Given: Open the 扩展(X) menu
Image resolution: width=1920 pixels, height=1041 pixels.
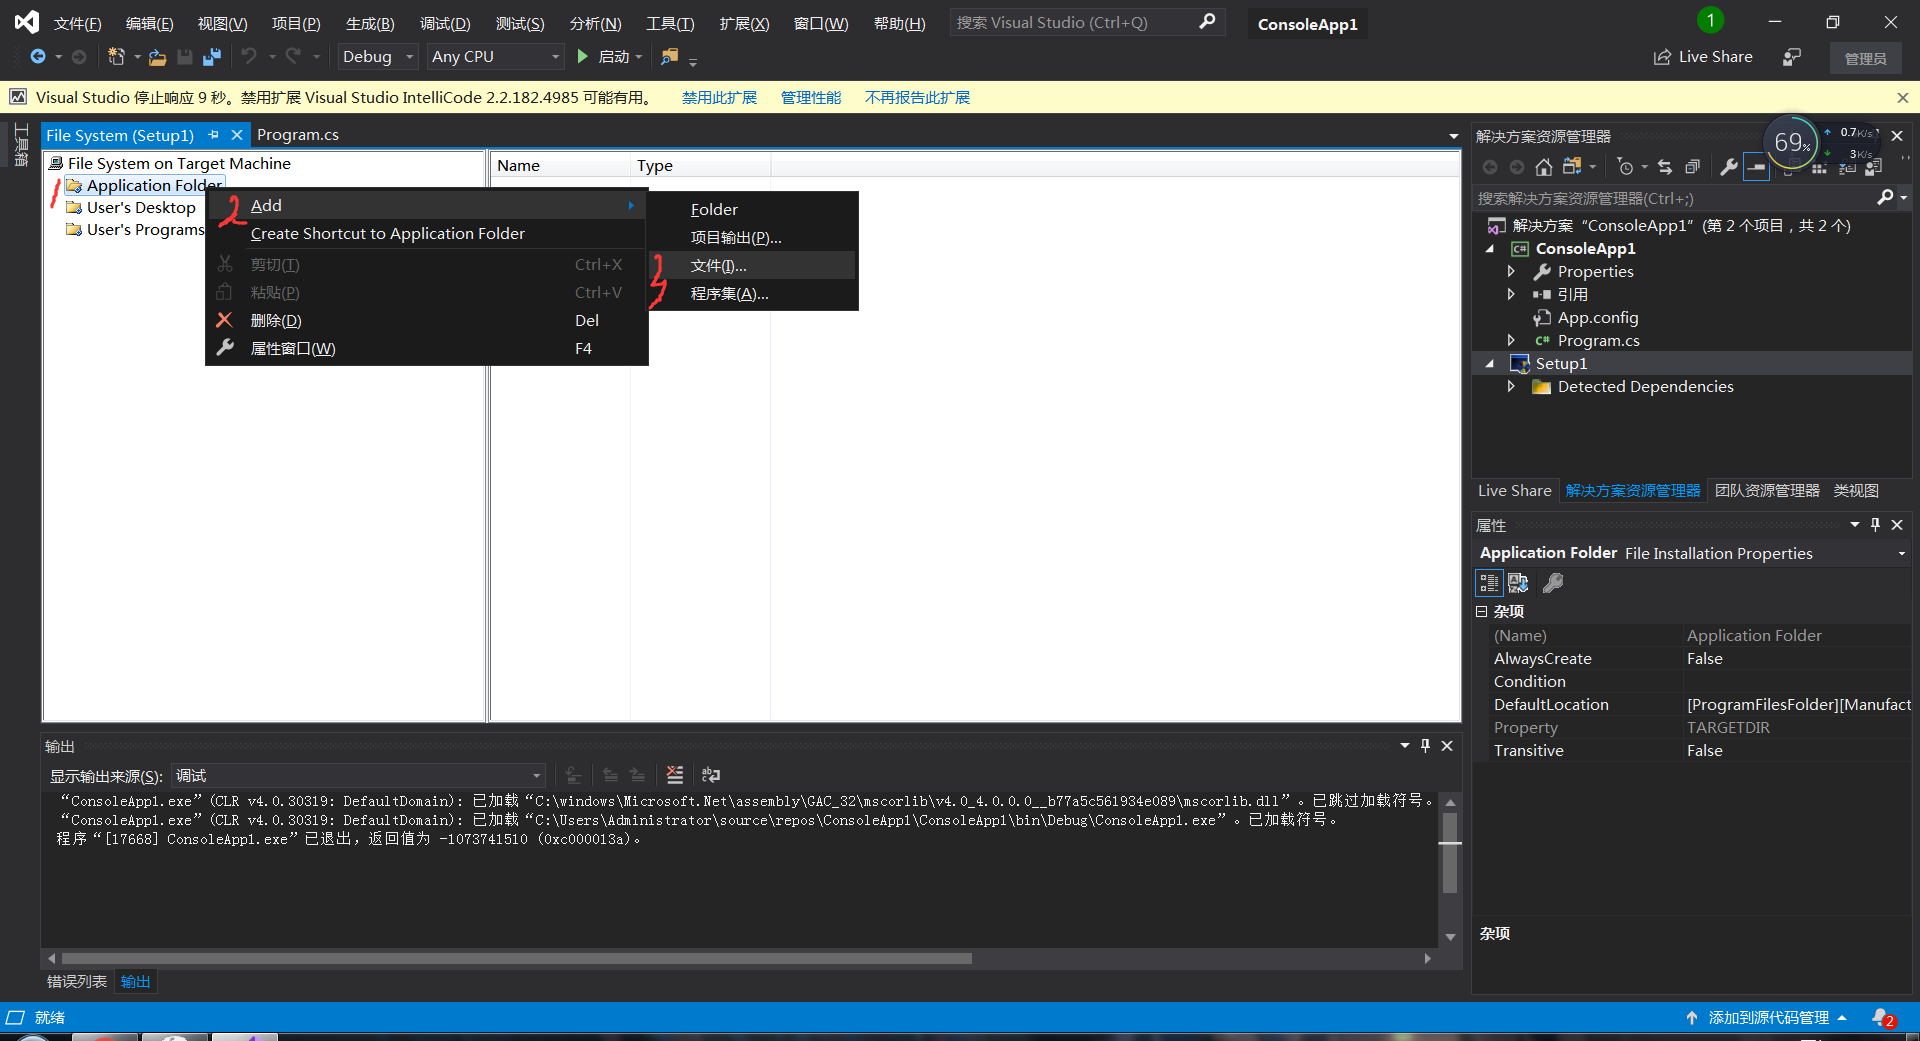Looking at the screenshot, I should pos(744,23).
